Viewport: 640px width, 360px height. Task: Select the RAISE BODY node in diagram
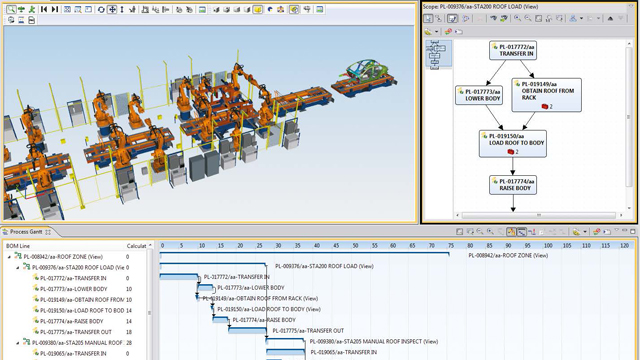pyautogui.click(x=513, y=185)
